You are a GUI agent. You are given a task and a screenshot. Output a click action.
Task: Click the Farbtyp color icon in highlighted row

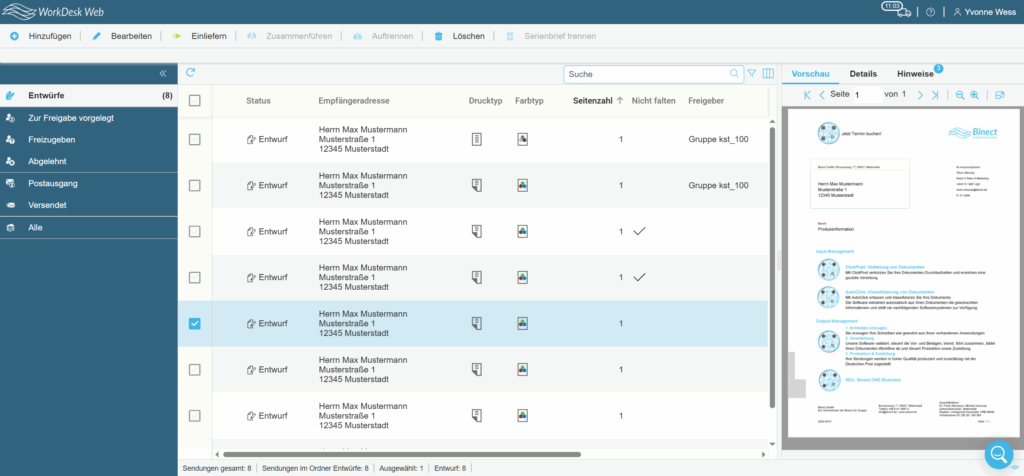pos(522,323)
